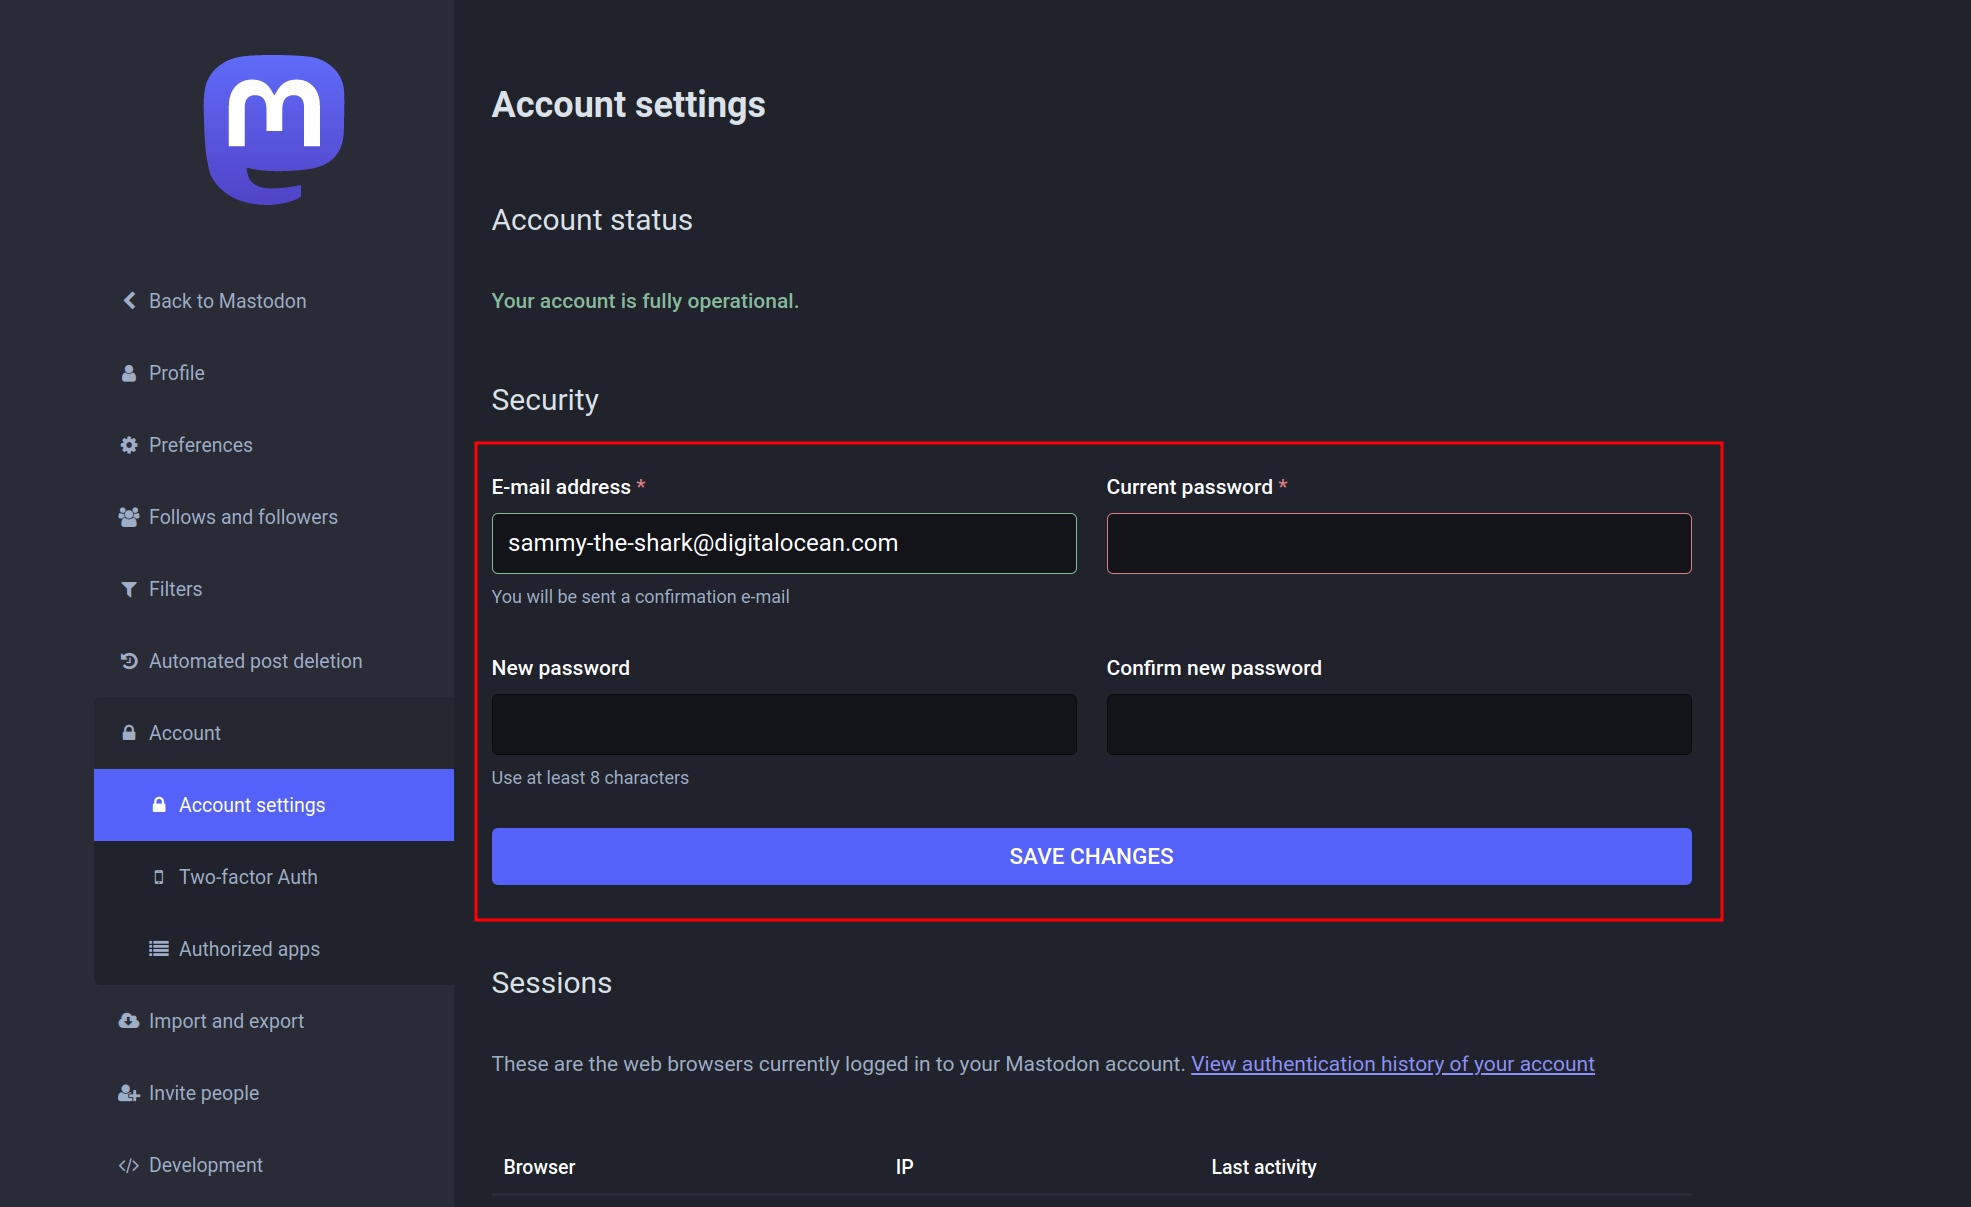
Task: Click the phone icon next to Two-factor Auth
Action: pos(159,877)
